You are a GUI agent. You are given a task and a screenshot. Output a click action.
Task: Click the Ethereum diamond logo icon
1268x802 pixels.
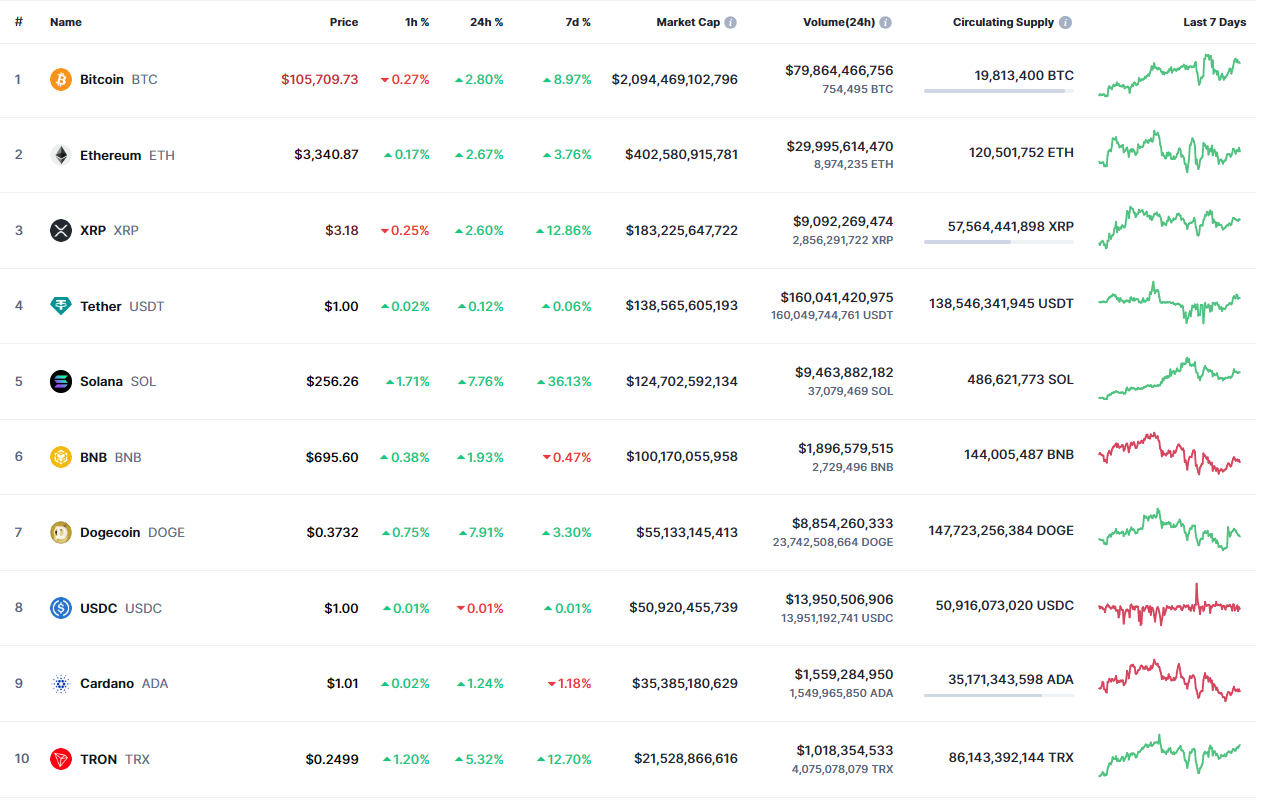tap(61, 155)
